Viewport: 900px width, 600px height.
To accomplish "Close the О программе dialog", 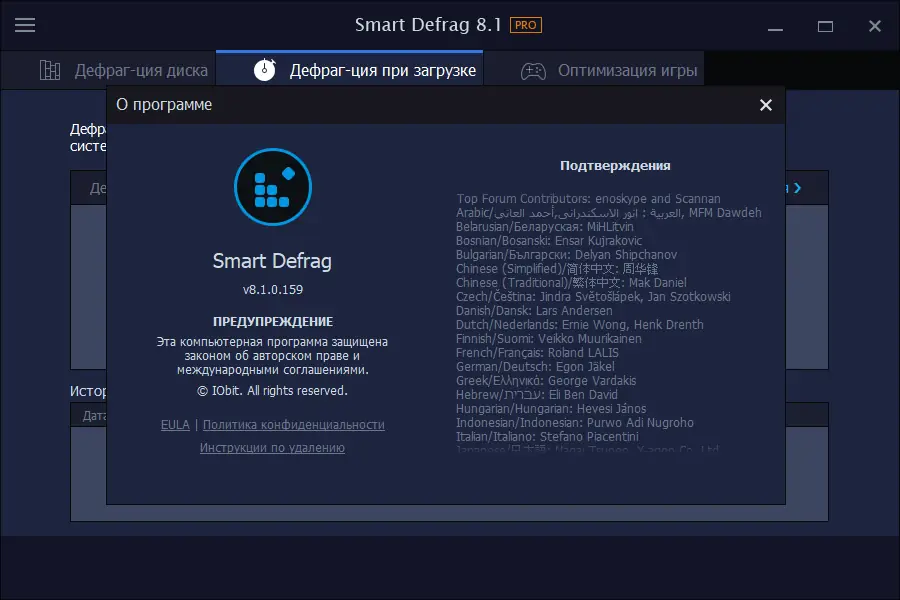I will coord(766,105).
